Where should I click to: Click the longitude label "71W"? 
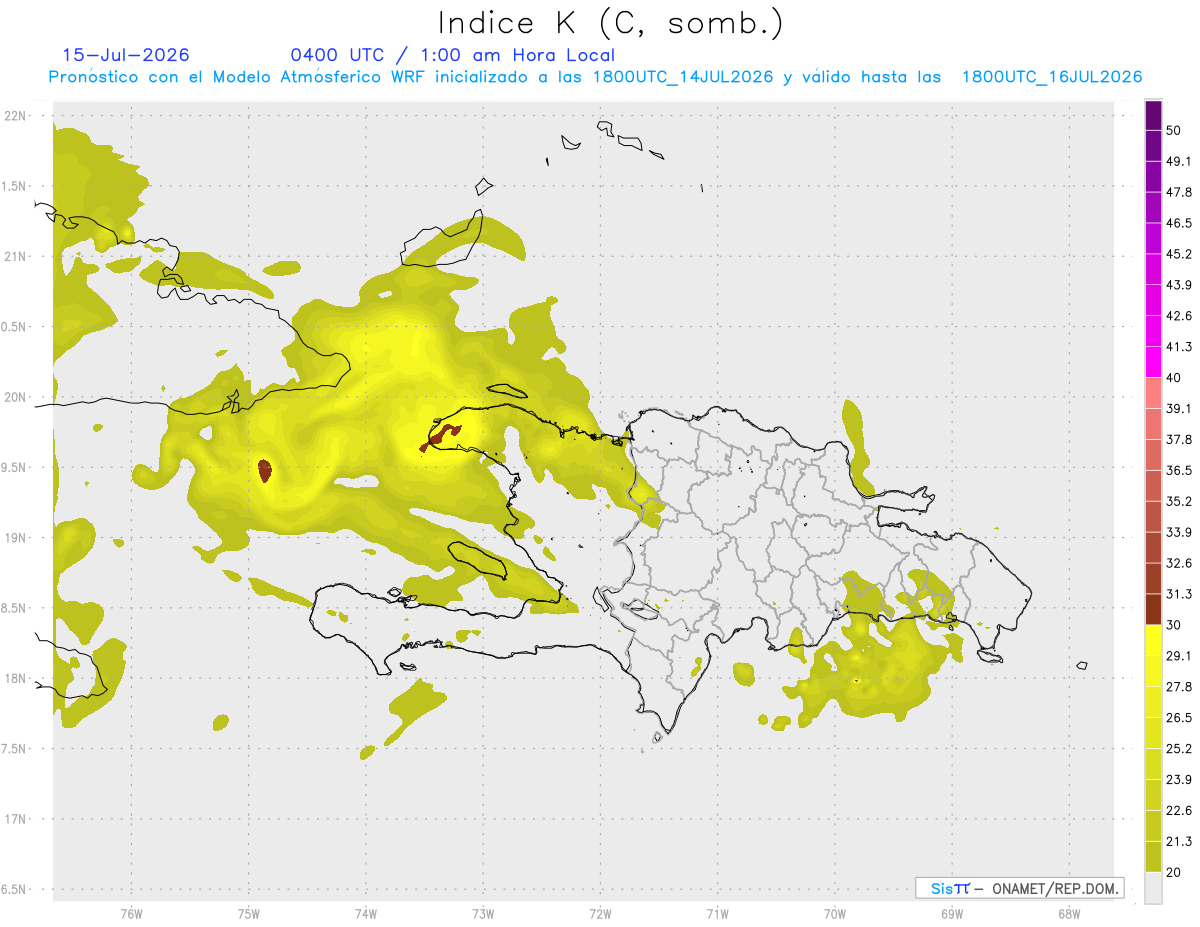(x=717, y=913)
